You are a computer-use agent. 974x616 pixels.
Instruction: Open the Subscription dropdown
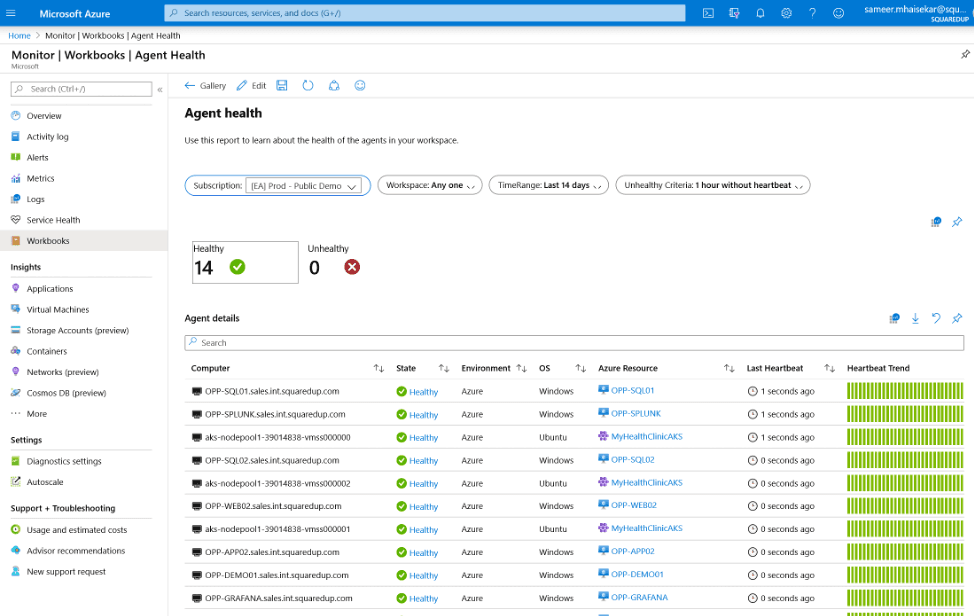(304, 186)
